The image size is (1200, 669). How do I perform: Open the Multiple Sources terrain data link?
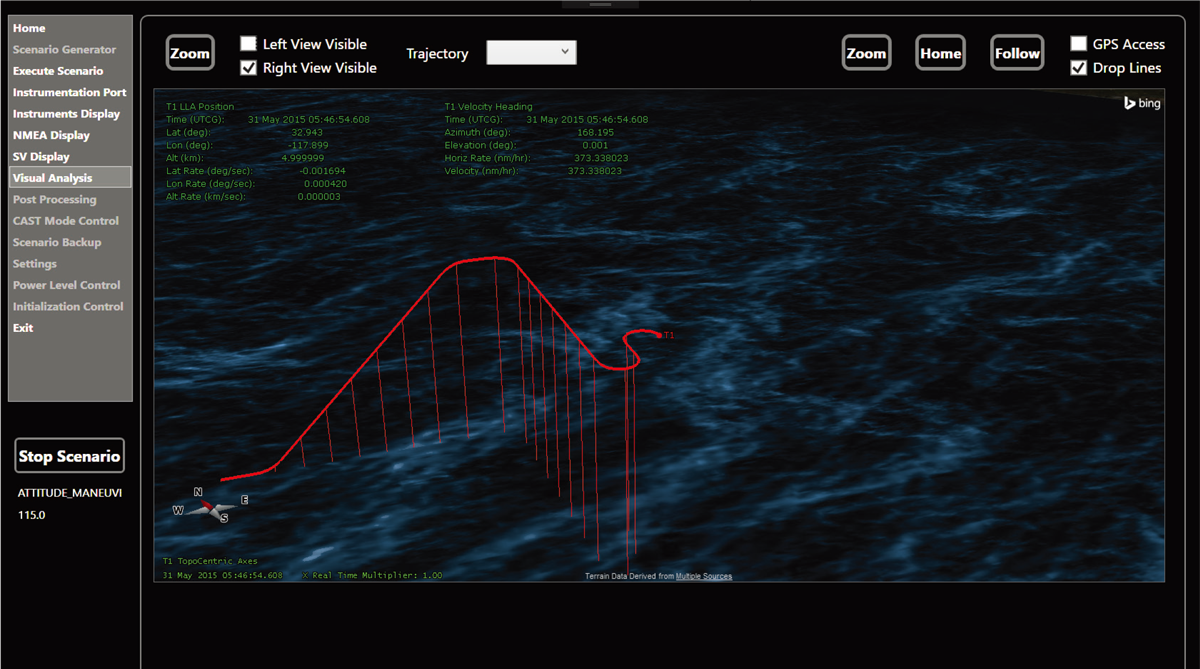[x=703, y=576]
